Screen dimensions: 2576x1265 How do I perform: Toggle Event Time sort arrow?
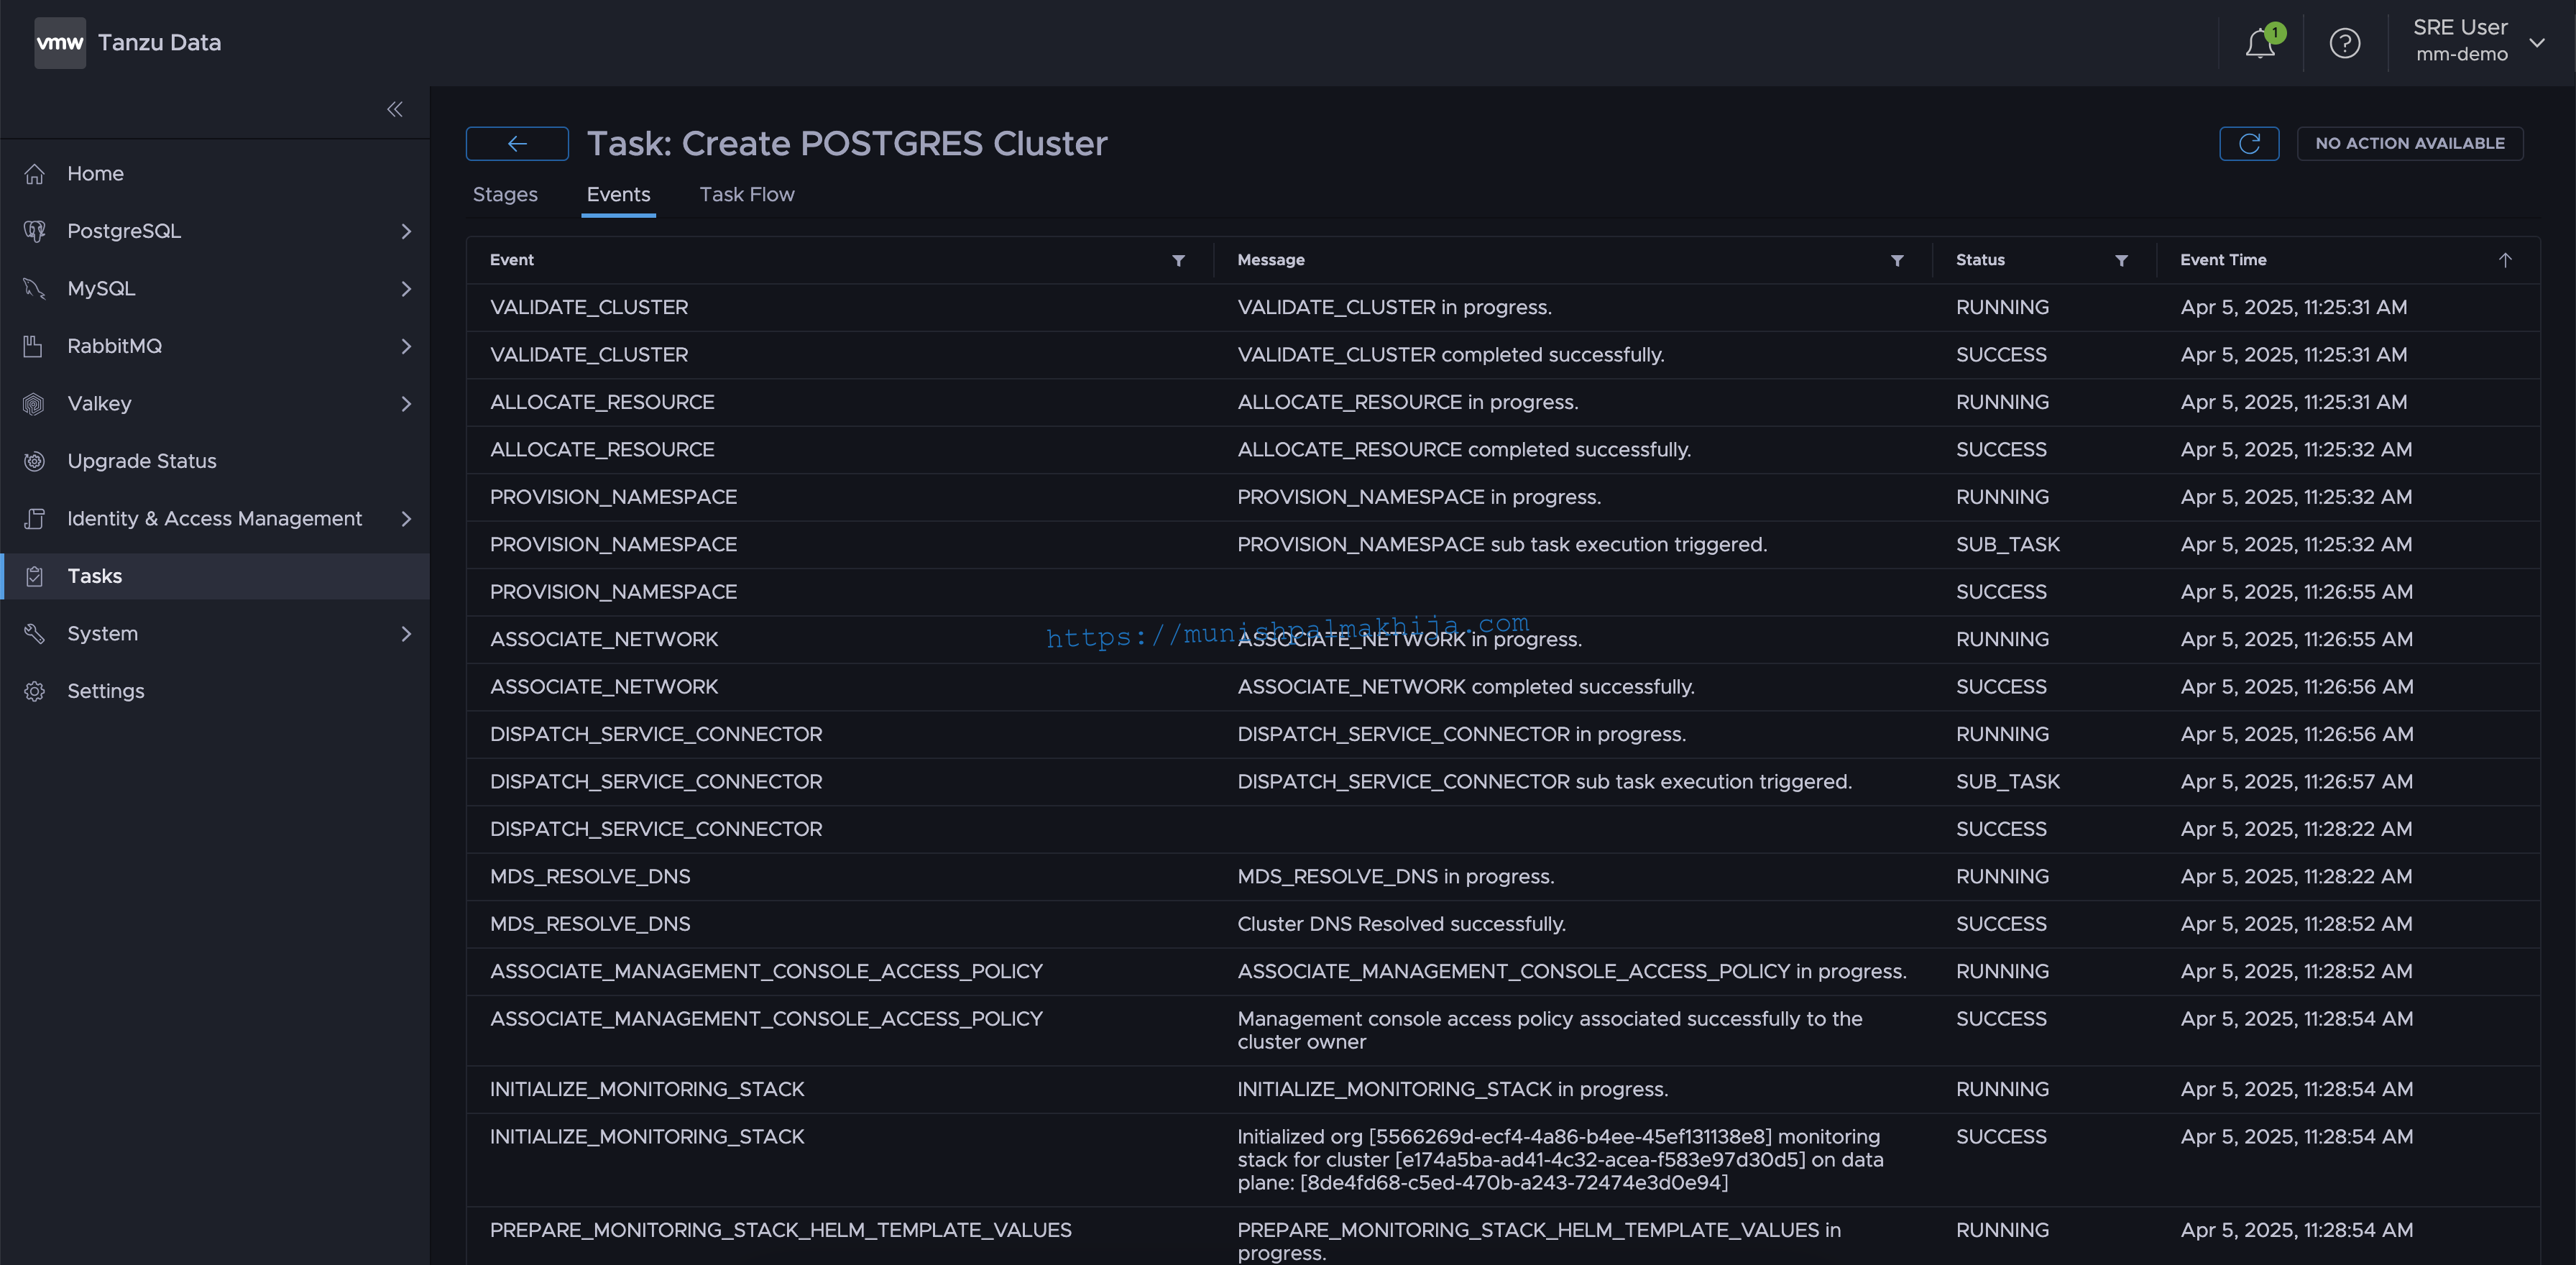[2505, 260]
